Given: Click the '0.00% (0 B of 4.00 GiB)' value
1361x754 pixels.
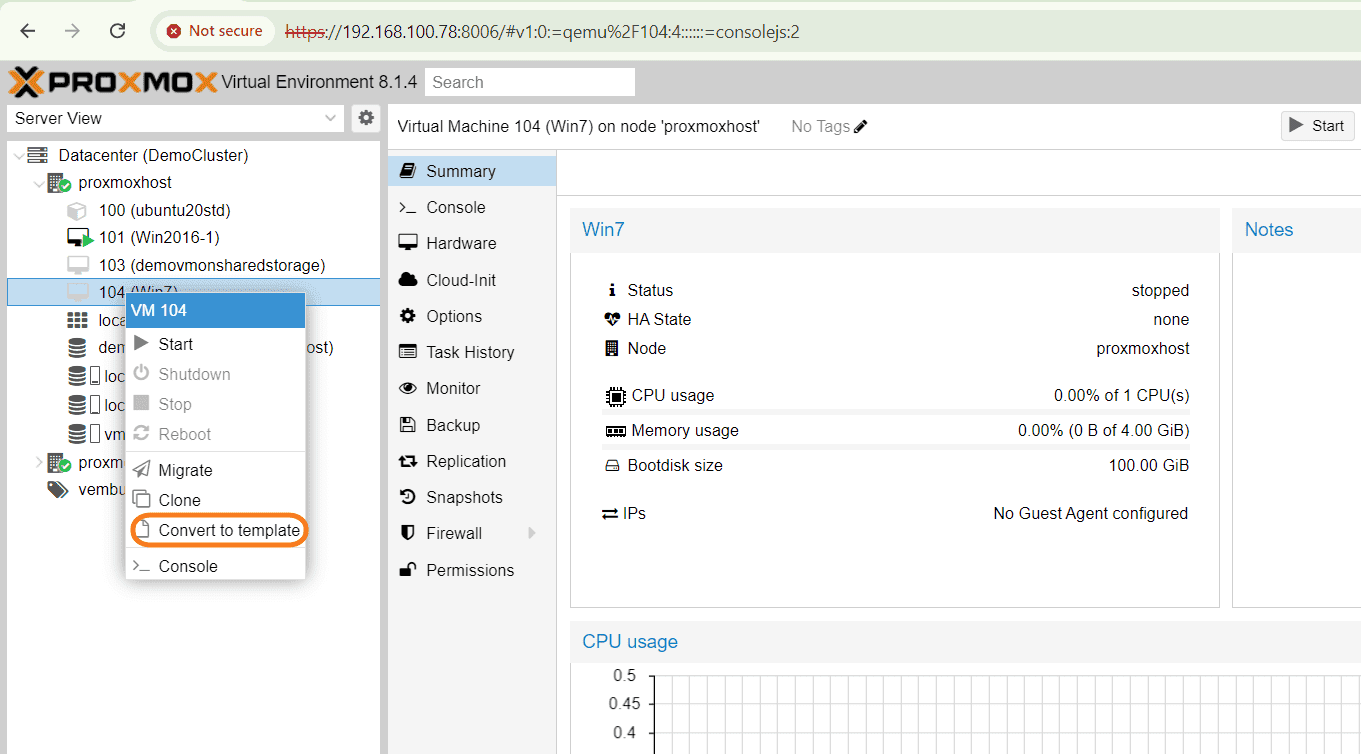Looking at the screenshot, I should click(x=1104, y=430).
